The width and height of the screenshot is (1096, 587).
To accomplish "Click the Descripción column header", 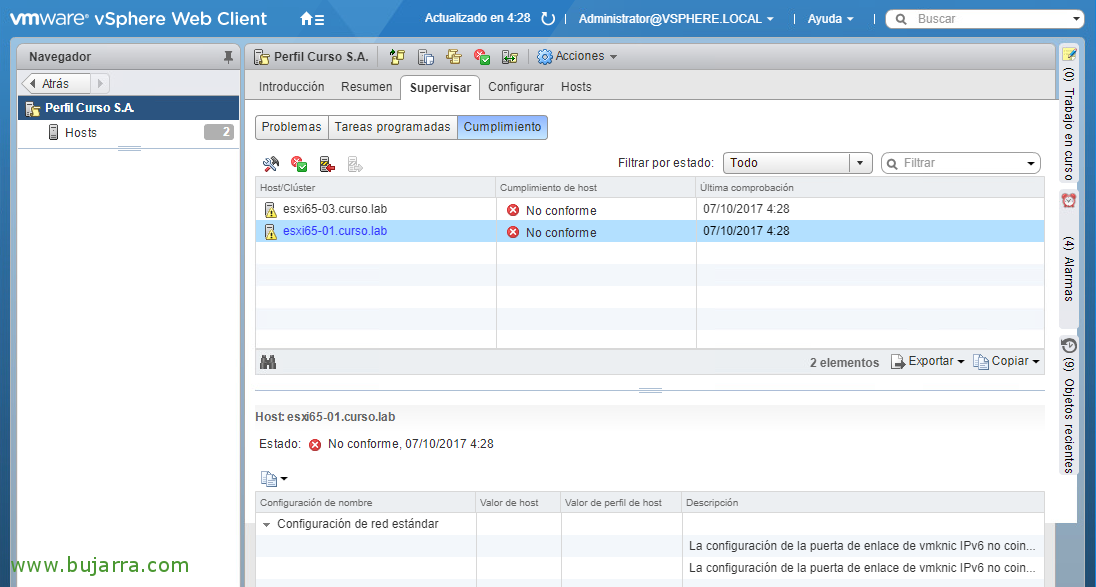I will 863,503.
